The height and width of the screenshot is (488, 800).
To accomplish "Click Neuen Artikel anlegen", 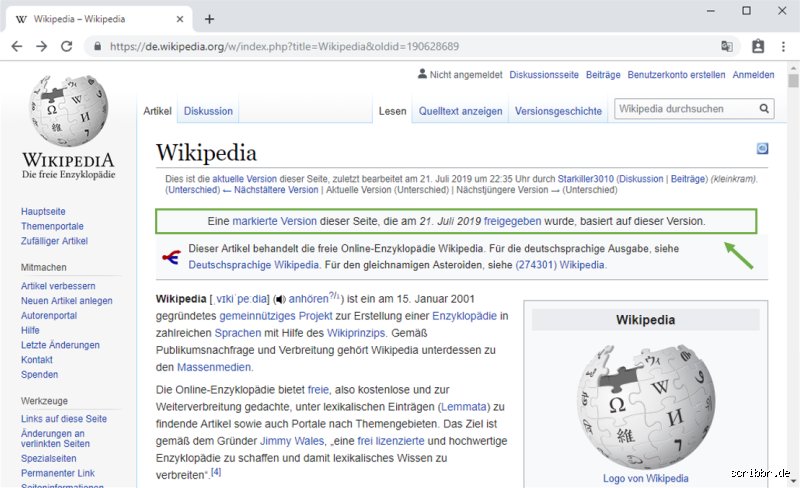I will click(66, 301).
